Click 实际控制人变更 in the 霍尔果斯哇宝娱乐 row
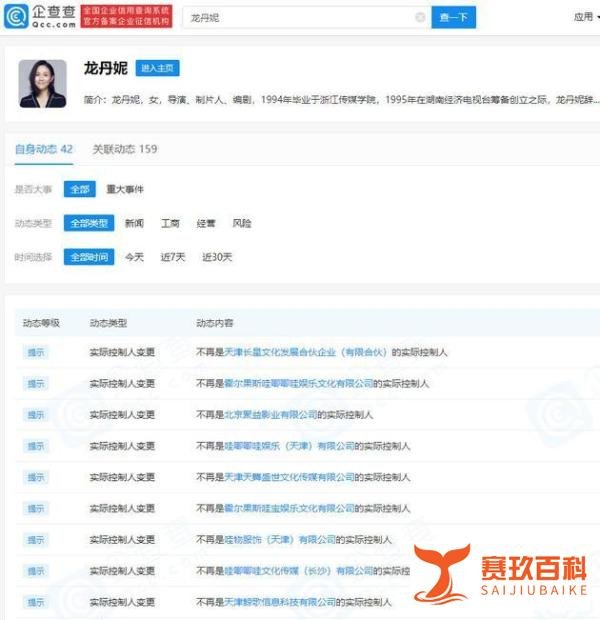 [122, 508]
